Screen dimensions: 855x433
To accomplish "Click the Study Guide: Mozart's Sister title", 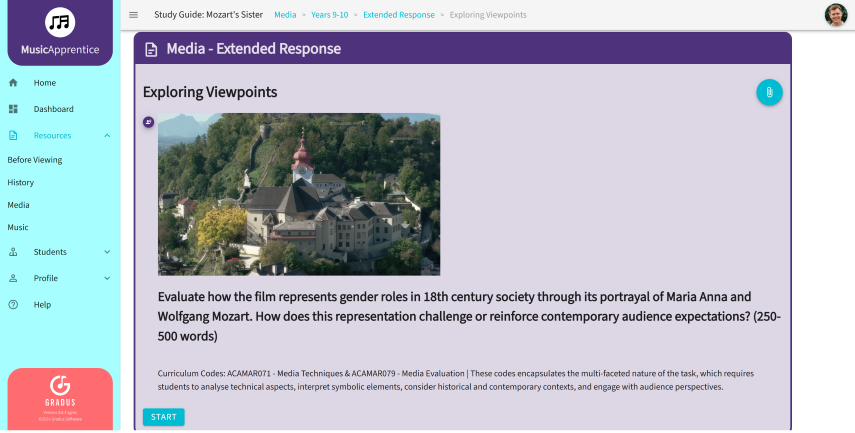I will (x=208, y=15).
